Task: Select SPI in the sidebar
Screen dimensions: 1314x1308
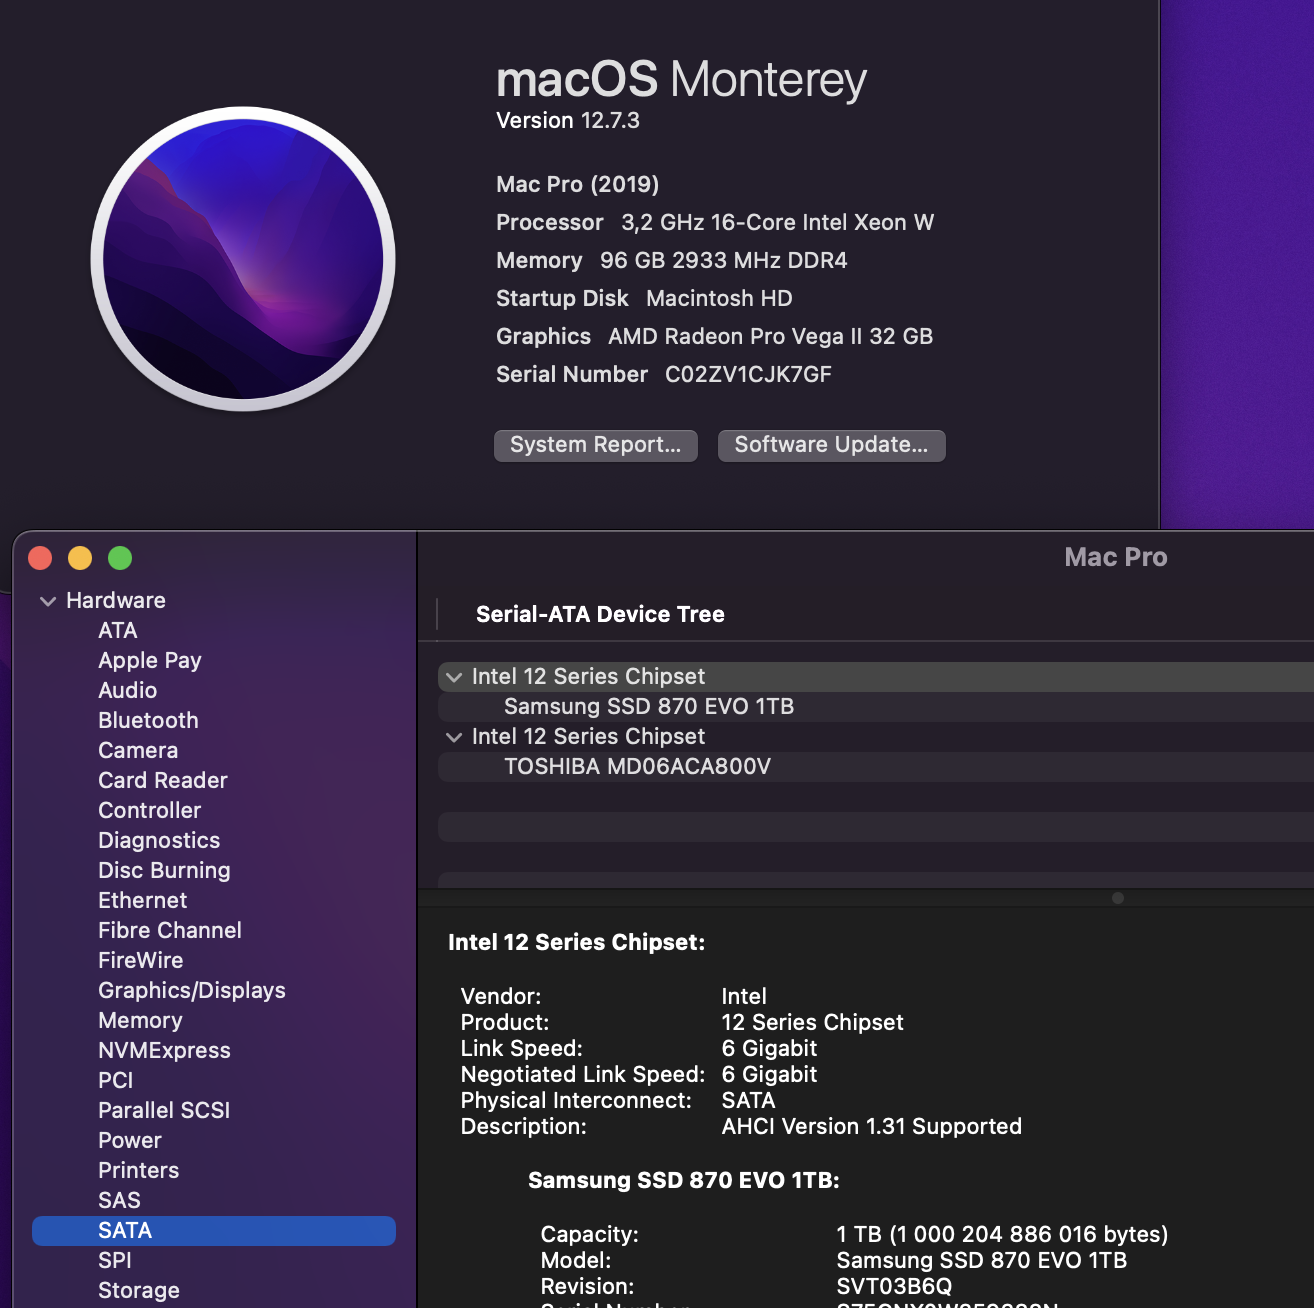Action: (115, 1261)
